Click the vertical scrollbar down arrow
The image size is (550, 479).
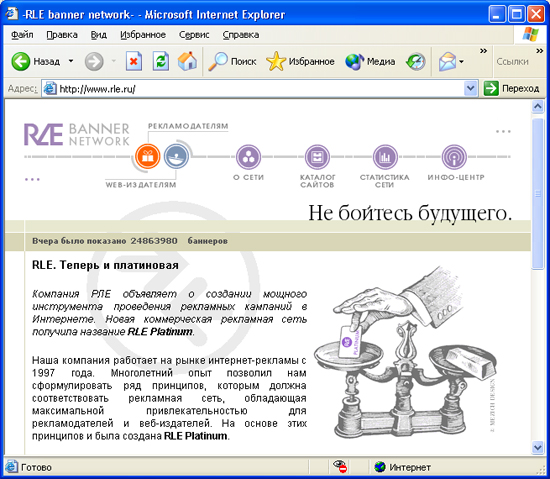(x=537, y=447)
